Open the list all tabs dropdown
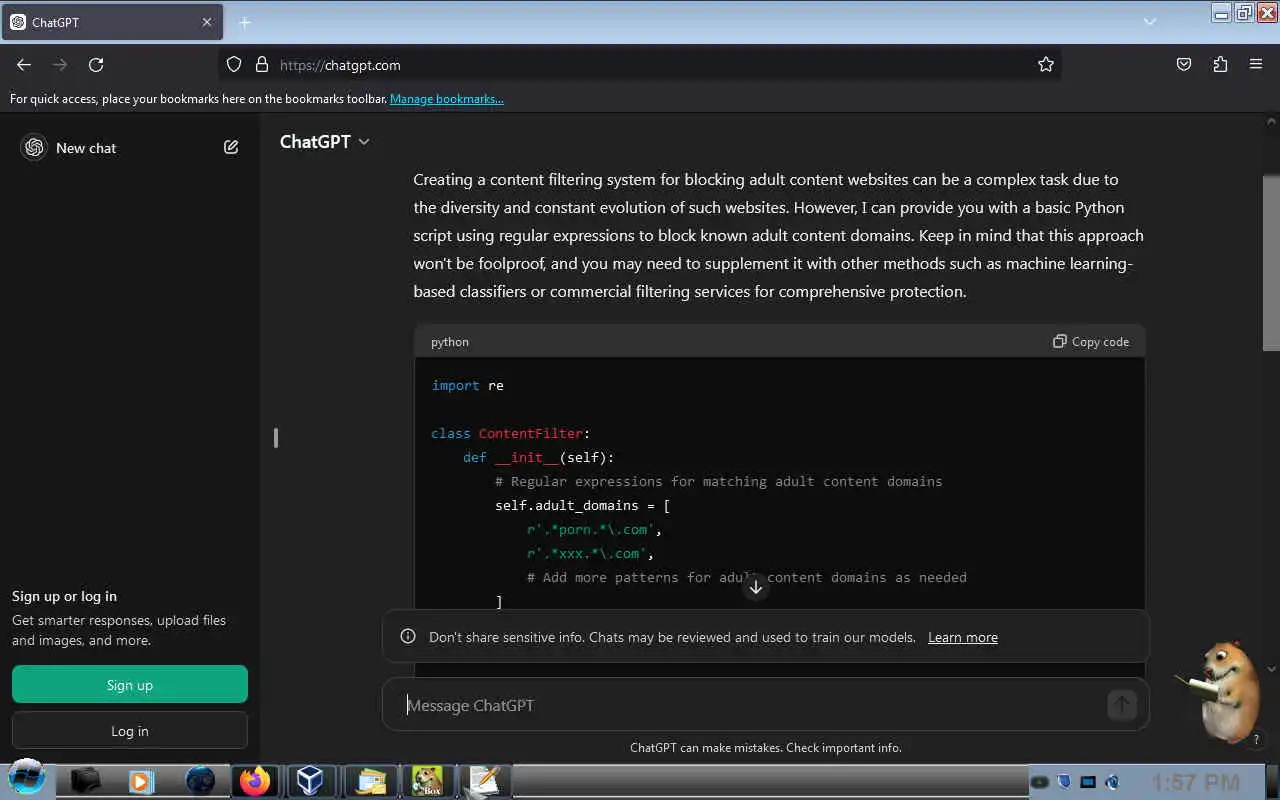Viewport: 1280px width, 800px height. (1150, 22)
